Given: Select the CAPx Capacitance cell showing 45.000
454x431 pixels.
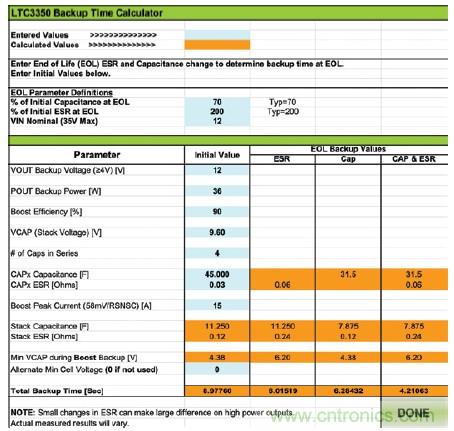Looking at the screenshot, I should (217, 274).
